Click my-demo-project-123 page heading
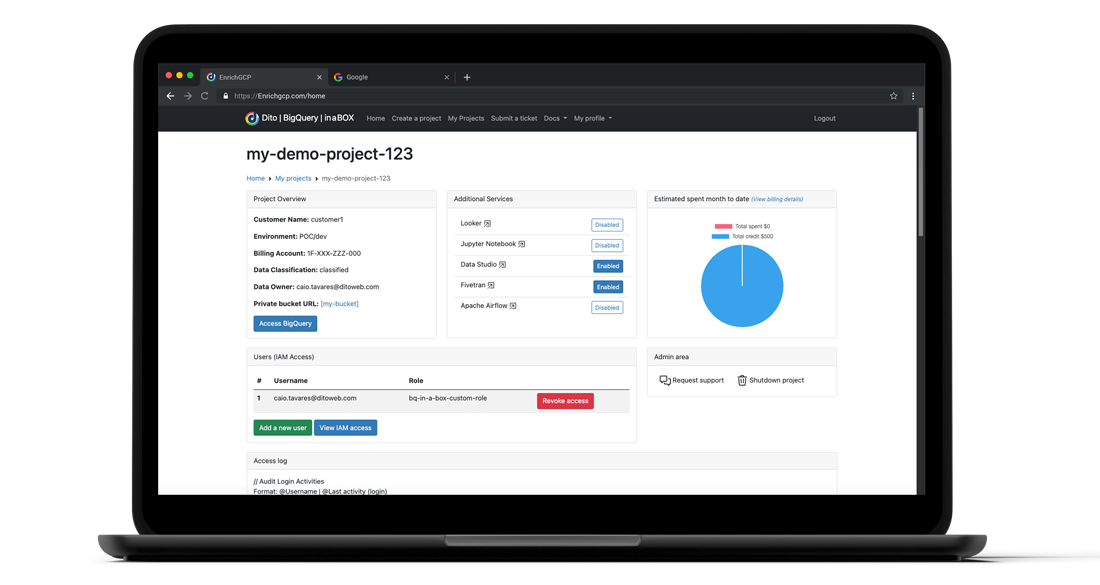1100x585 pixels. click(x=330, y=154)
